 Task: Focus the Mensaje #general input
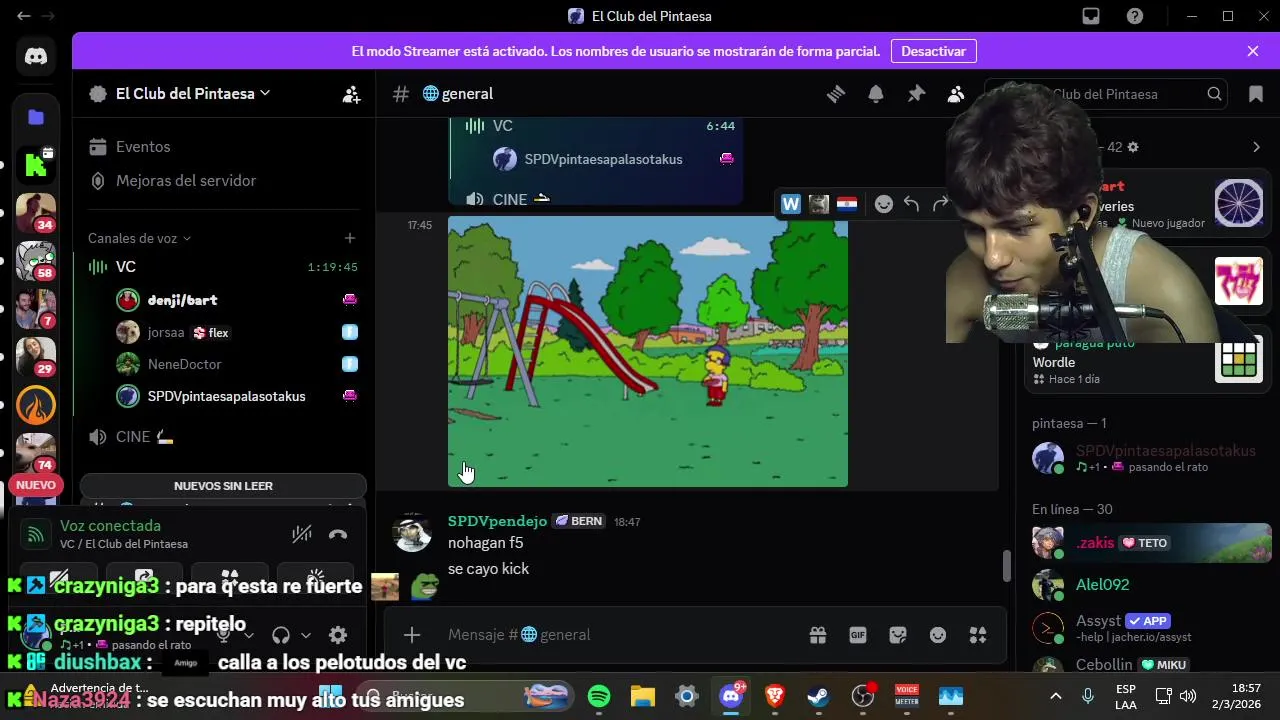[x=620, y=635]
